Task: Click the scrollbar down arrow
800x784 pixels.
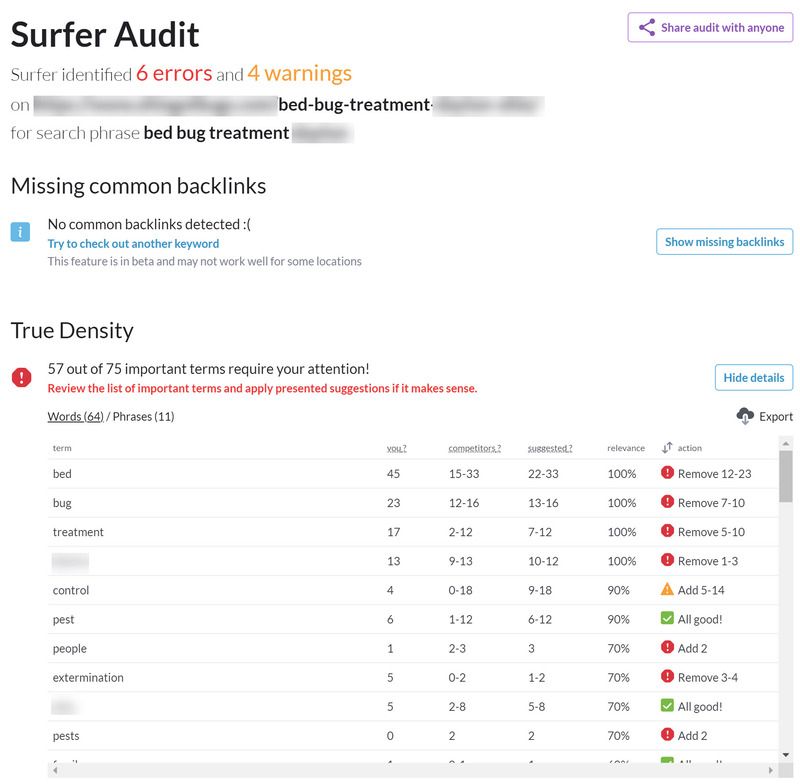Action: pyautogui.click(x=786, y=755)
